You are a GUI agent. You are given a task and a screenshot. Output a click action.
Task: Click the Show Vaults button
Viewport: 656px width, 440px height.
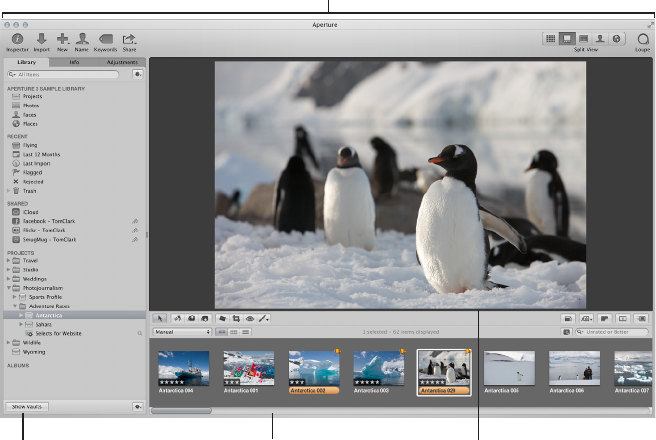(27, 407)
